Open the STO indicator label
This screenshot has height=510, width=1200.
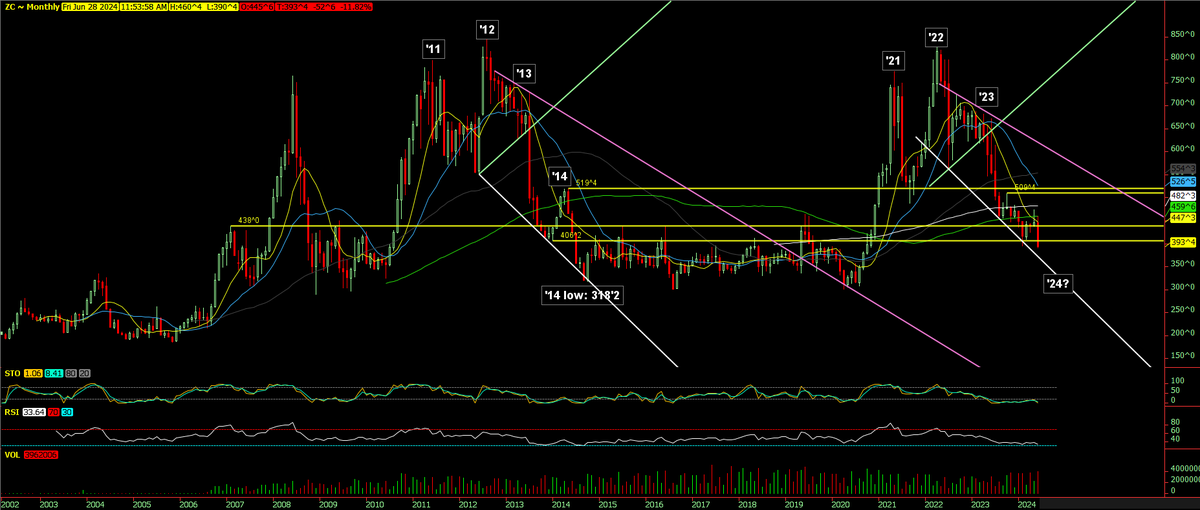click(12, 373)
